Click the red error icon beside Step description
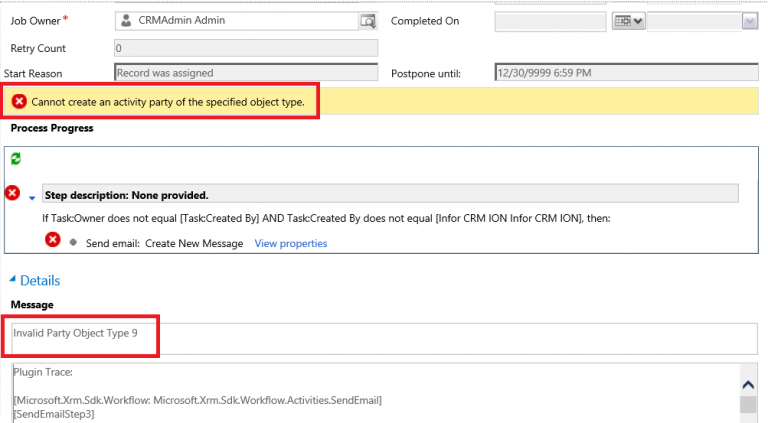The image size is (768, 423). click(12, 193)
